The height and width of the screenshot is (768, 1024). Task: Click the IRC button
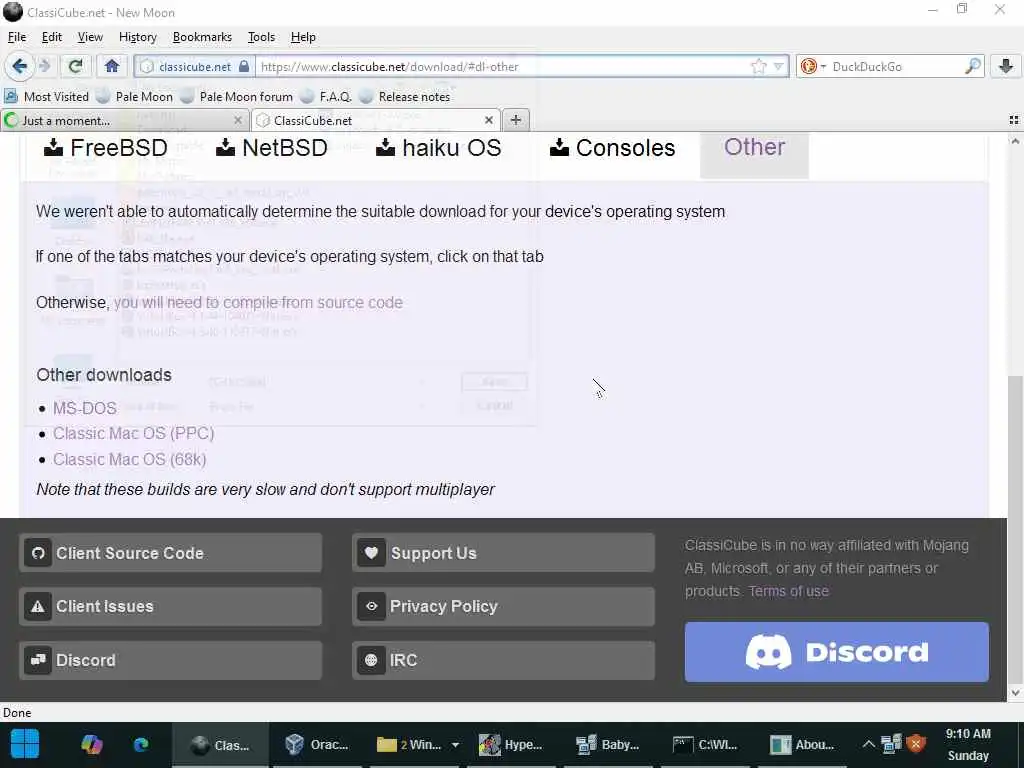click(503, 660)
